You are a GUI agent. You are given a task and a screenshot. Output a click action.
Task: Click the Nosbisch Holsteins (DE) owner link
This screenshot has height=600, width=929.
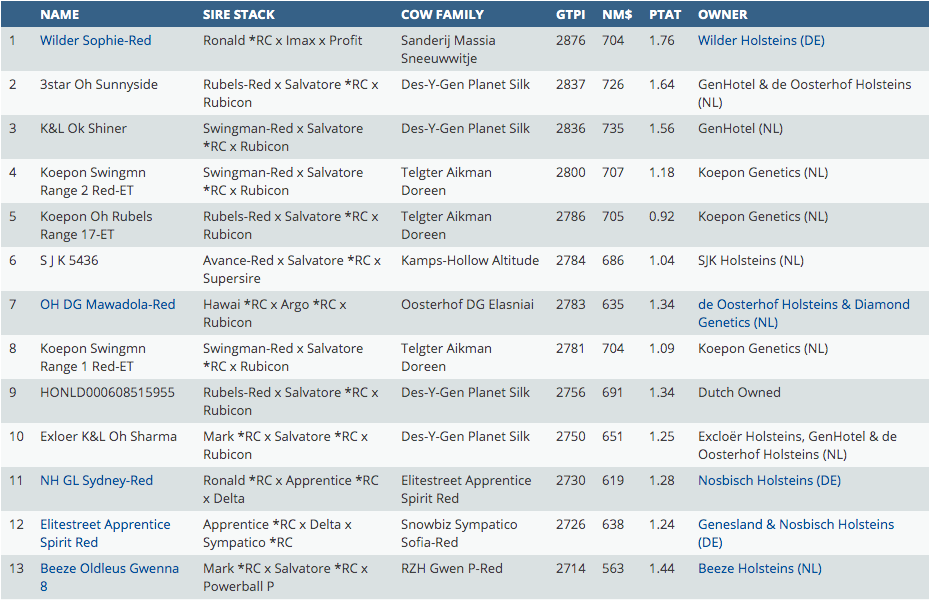[769, 481]
